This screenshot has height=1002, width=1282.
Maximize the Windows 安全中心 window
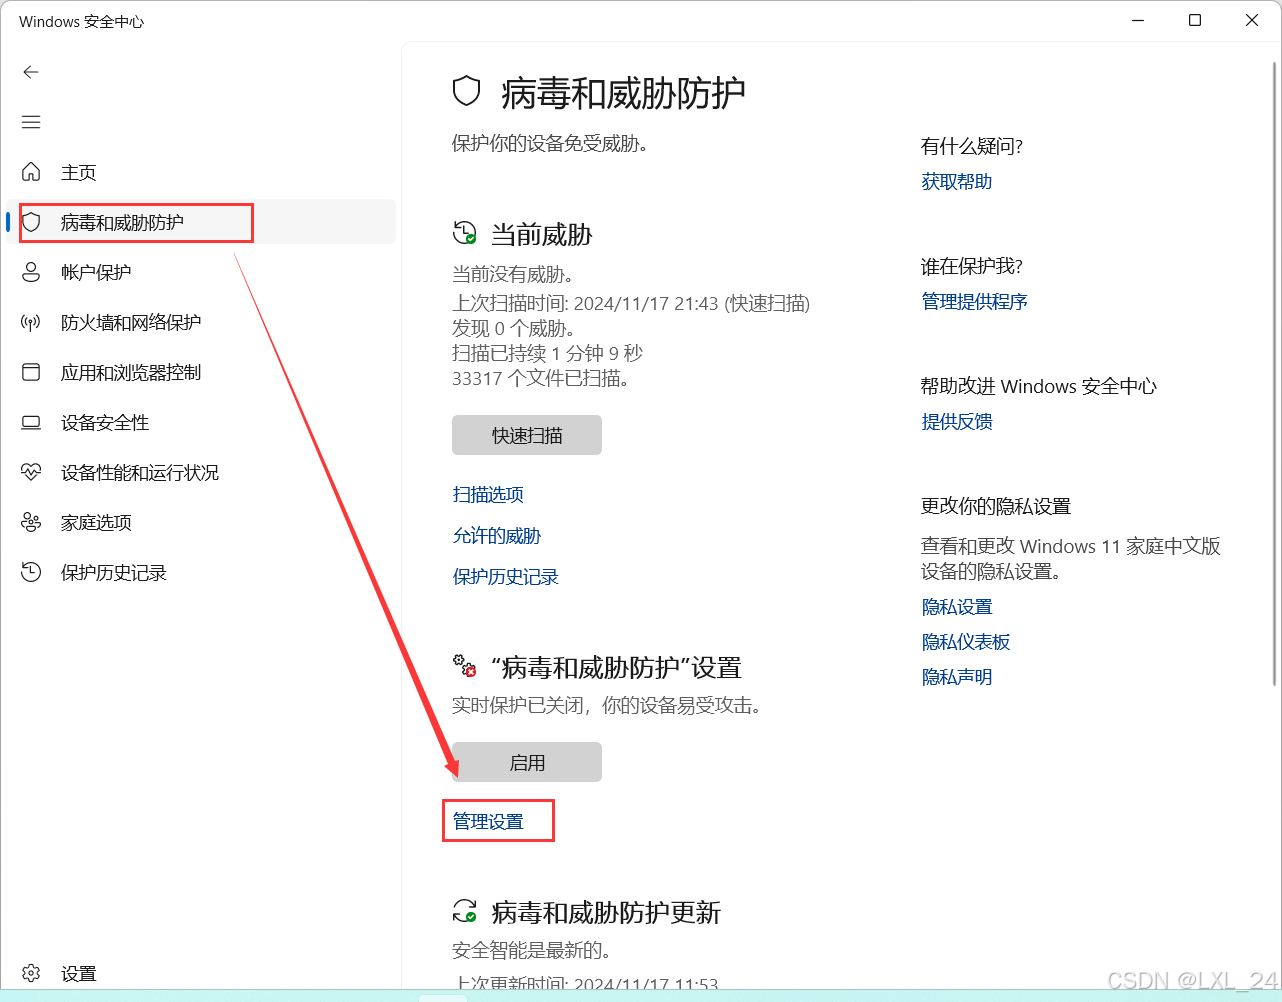1195,20
